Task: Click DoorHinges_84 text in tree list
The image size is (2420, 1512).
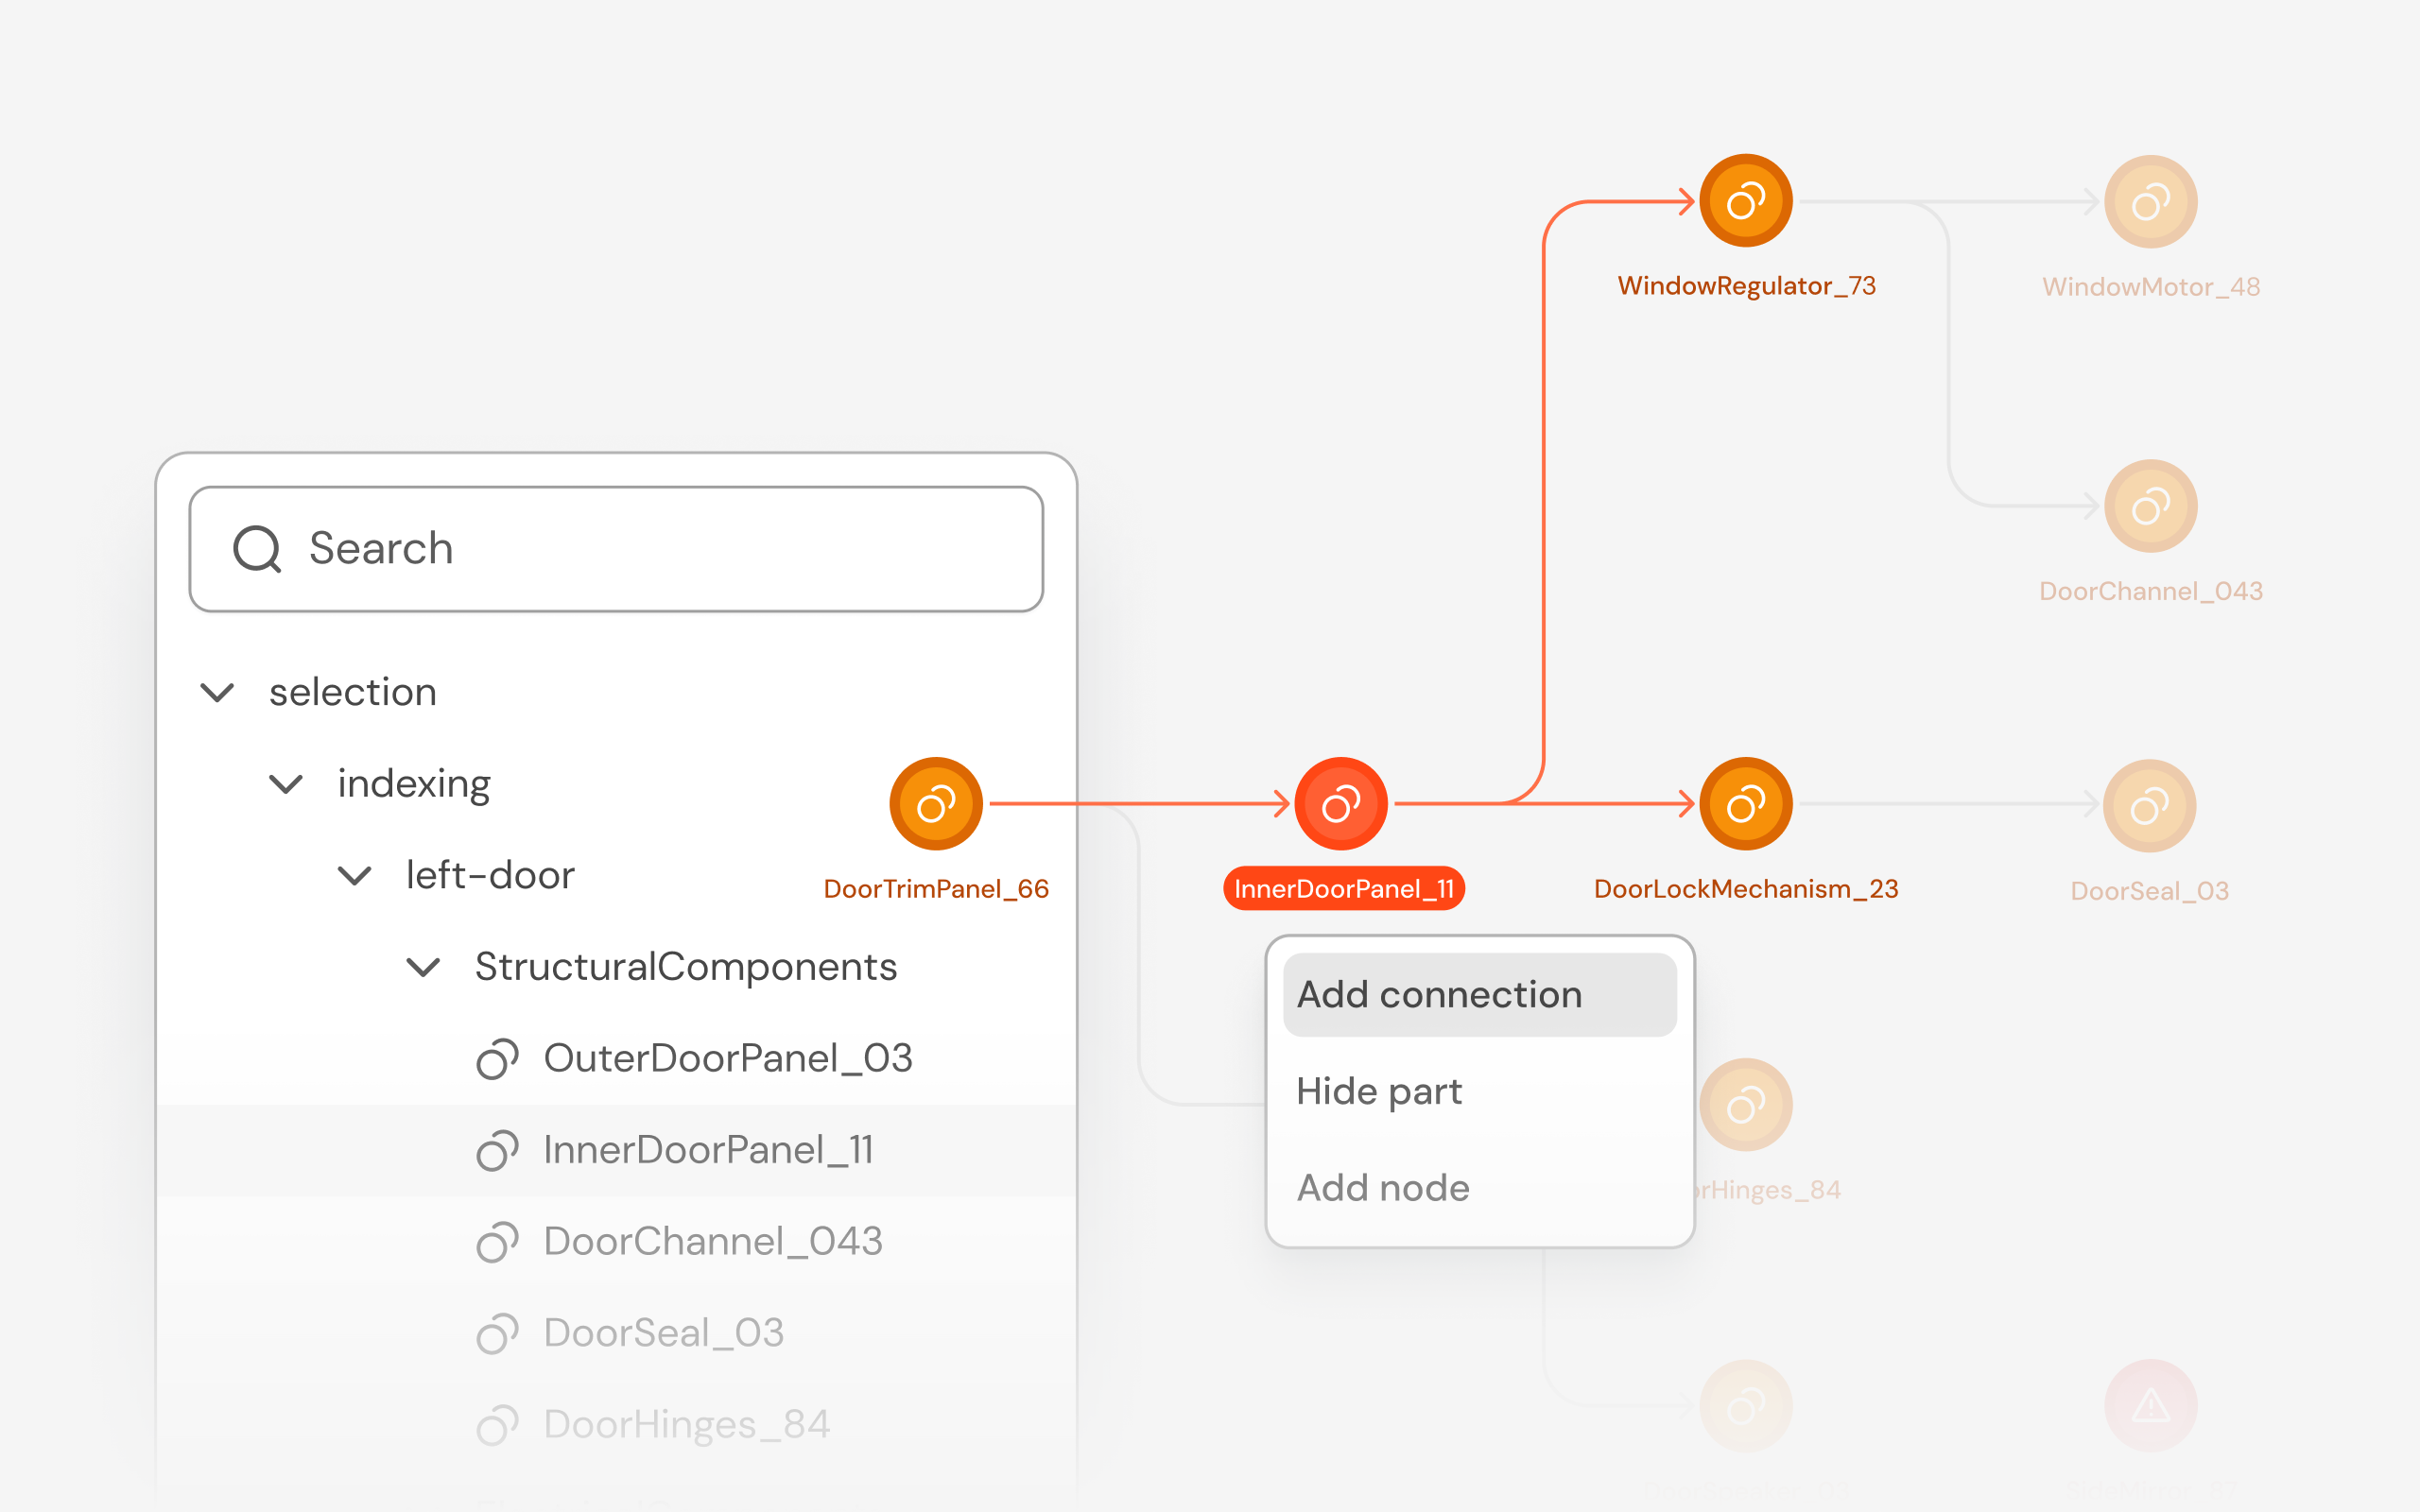Action: click(x=687, y=1425)
